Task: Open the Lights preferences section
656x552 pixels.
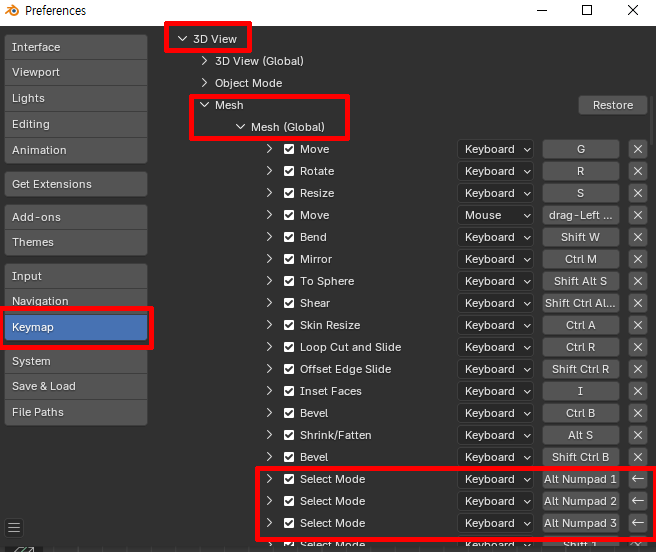Action: point(76,98)
